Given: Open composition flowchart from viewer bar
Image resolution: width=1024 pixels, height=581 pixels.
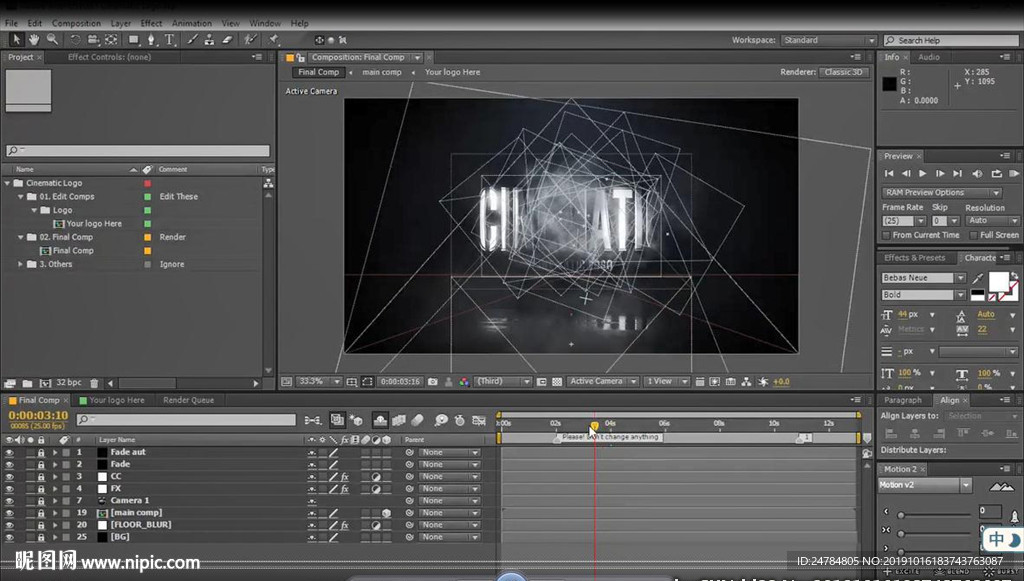Looking at the screenshot, I should (746, 382).
